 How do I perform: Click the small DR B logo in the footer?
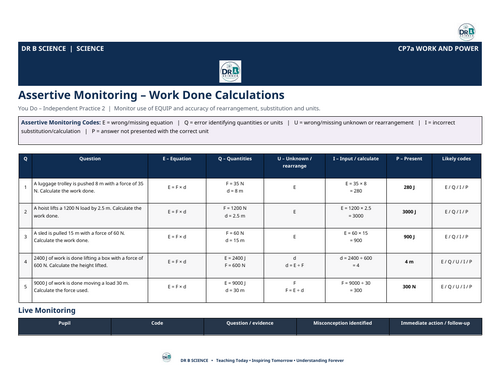(167, 357)
